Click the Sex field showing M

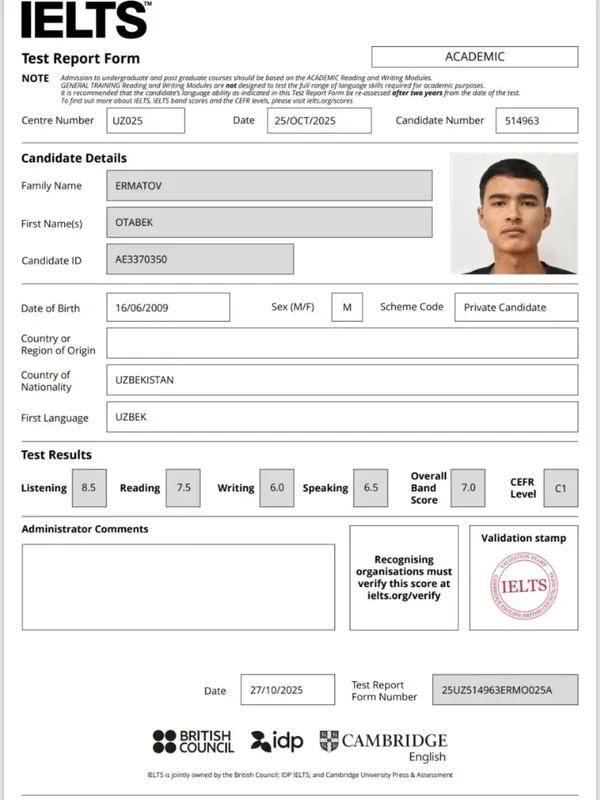click(x=347, y=307)
